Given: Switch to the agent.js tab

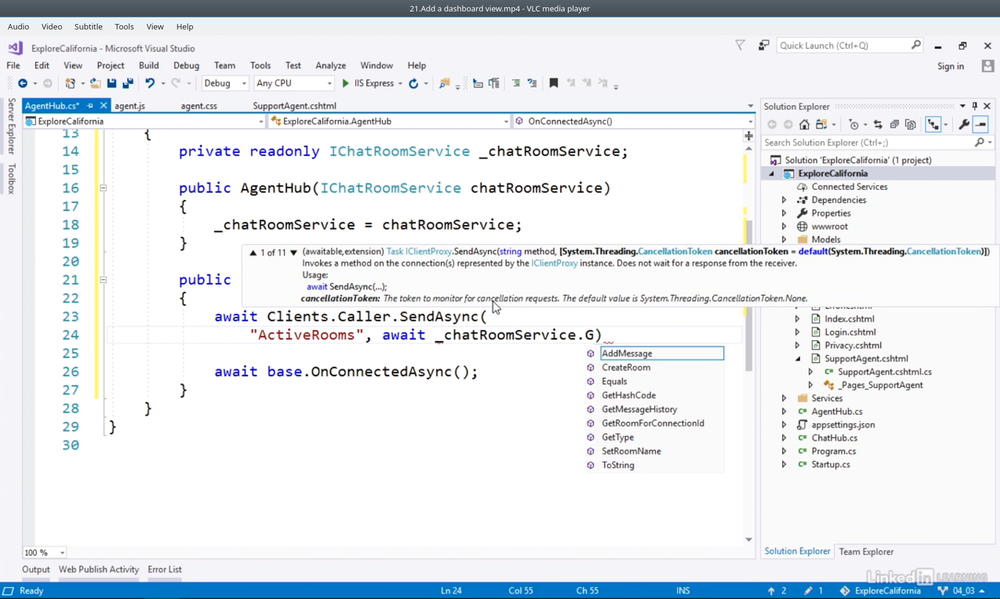Looking at the screenshot, I should (129, 106).
